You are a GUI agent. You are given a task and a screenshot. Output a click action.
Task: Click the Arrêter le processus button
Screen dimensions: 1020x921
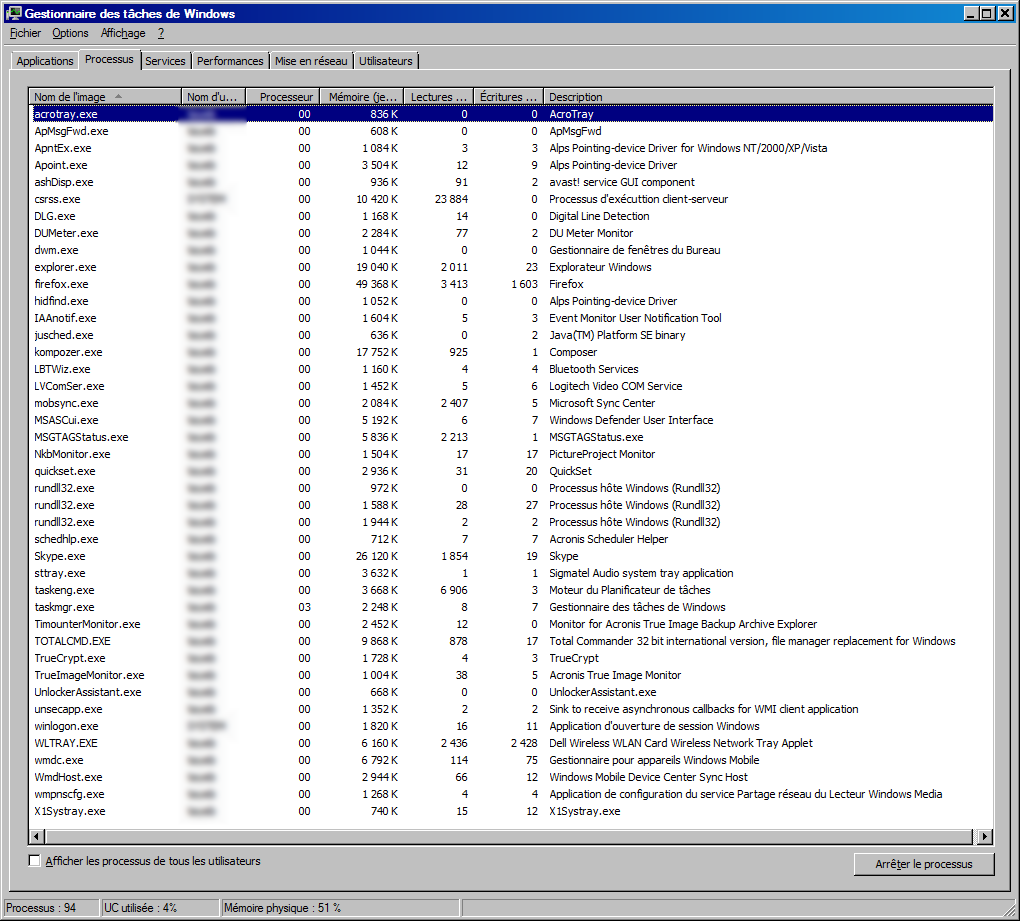tap(924, 864)
